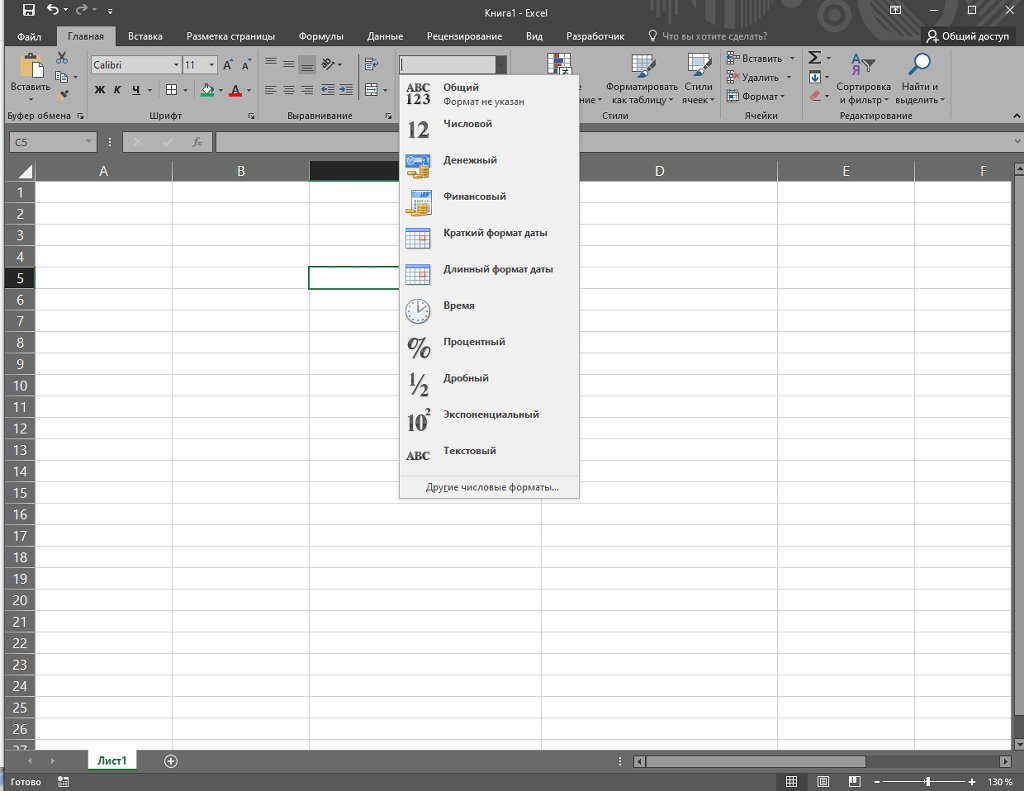This screenshot has height=791, width=1024.
Task: Click the Clear eraser icon
Action: click(814, 96)
